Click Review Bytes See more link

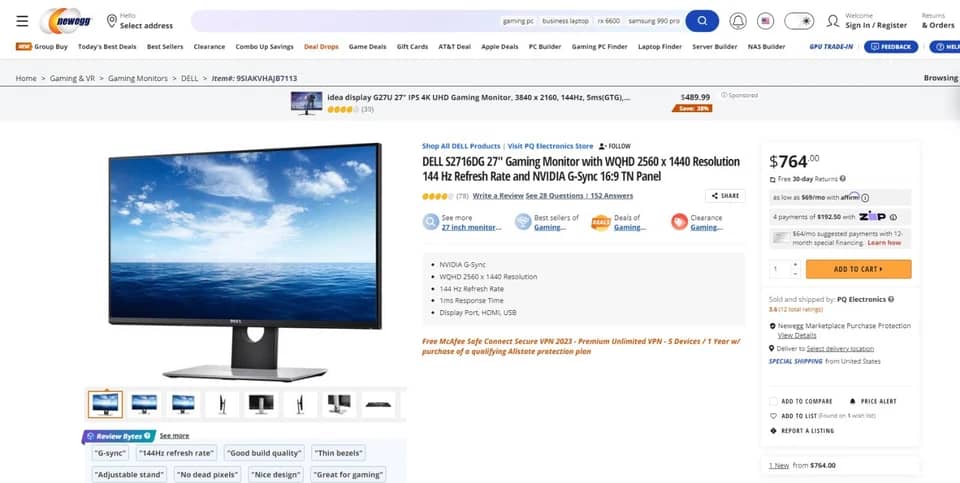pyautogui.click(x=174, y=436)
